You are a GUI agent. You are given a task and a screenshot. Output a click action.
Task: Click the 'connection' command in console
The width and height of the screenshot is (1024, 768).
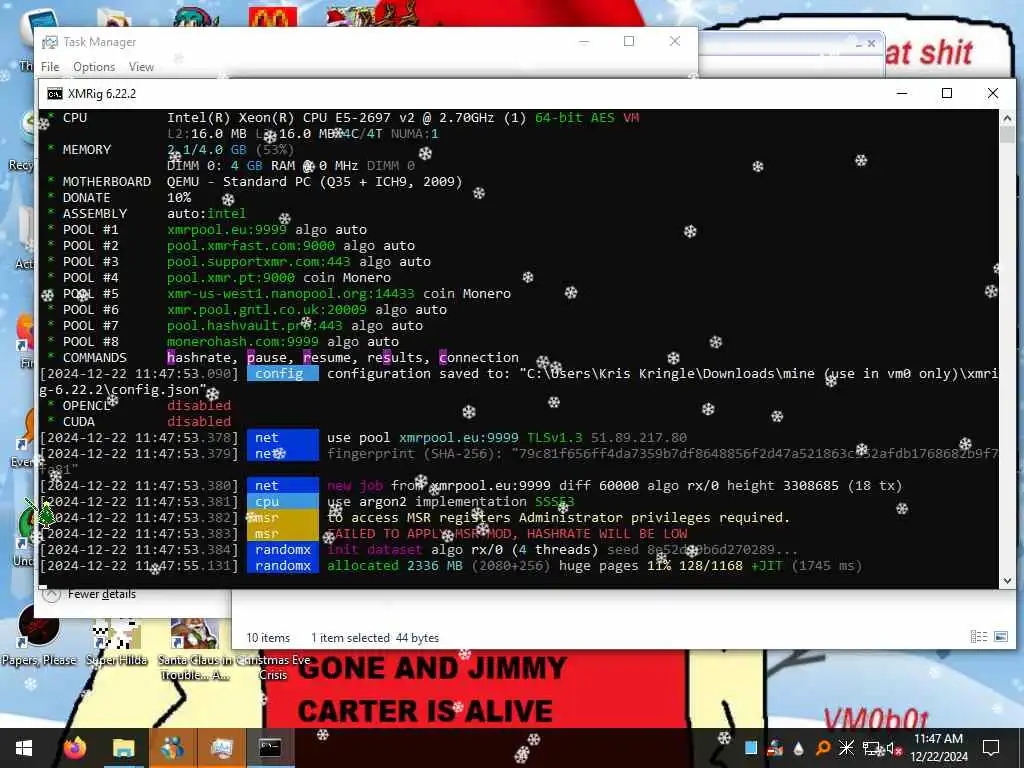tap(479, 357)
